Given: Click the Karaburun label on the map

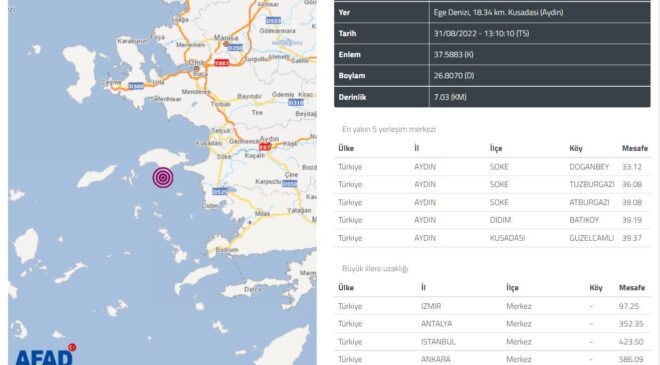Looking at the screenshot, I should coord(133,41).
